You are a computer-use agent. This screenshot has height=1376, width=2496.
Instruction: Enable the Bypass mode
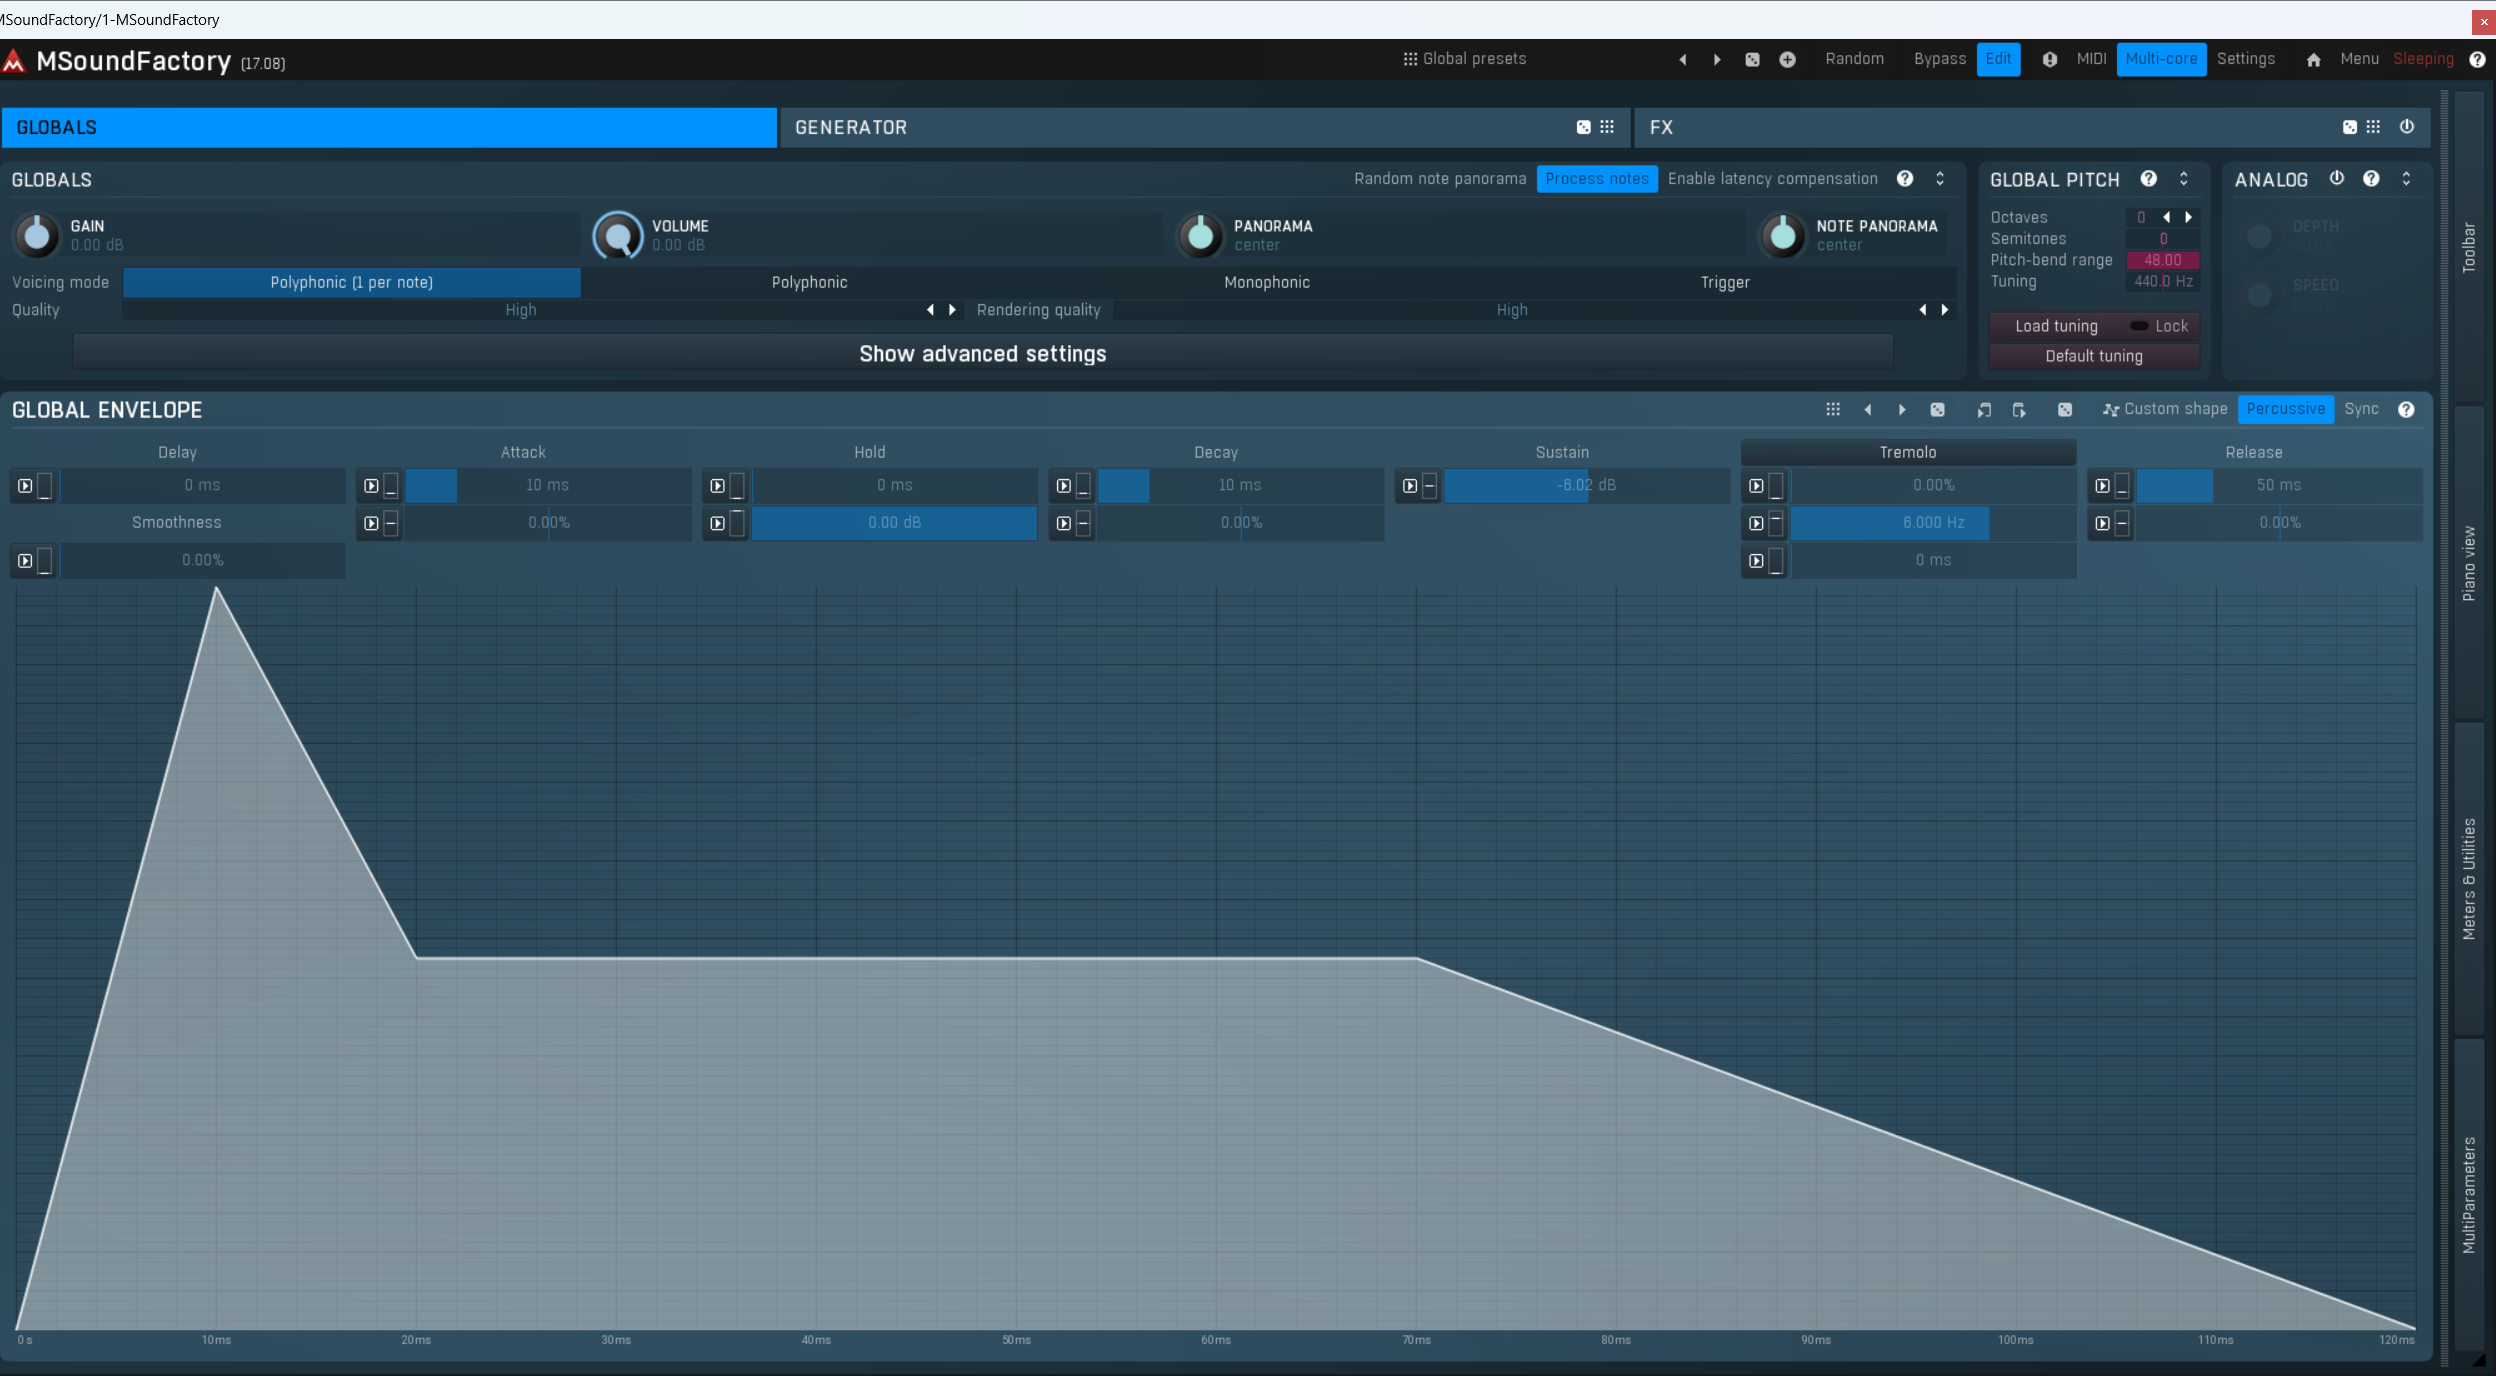click(1938, 59)
